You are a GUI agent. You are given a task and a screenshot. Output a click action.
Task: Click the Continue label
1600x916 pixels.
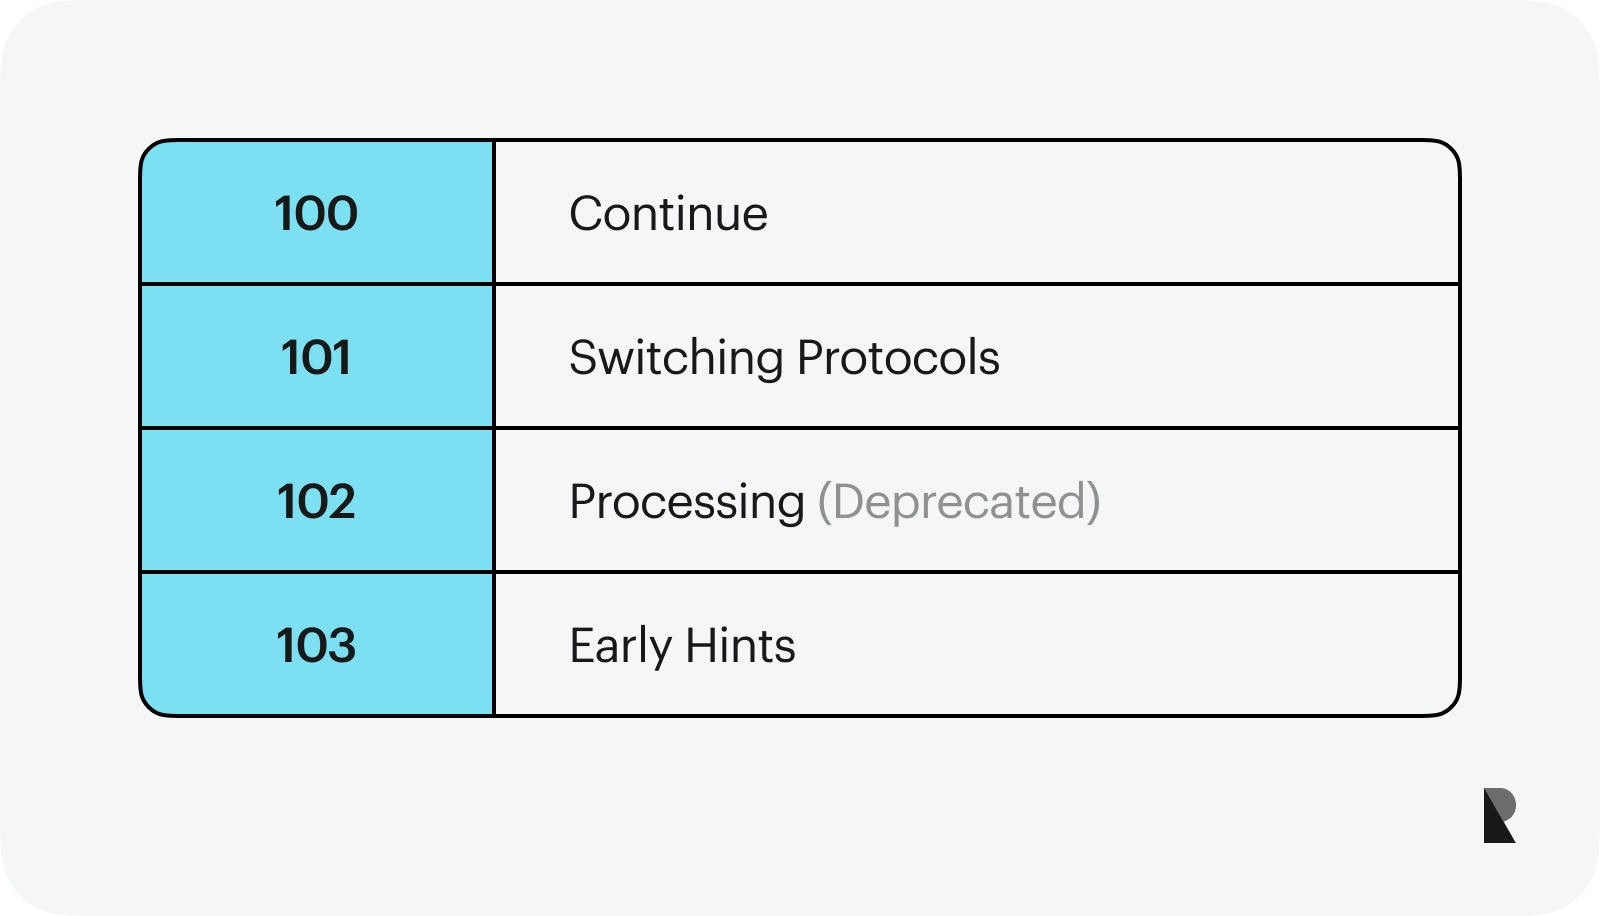(668, 214)
